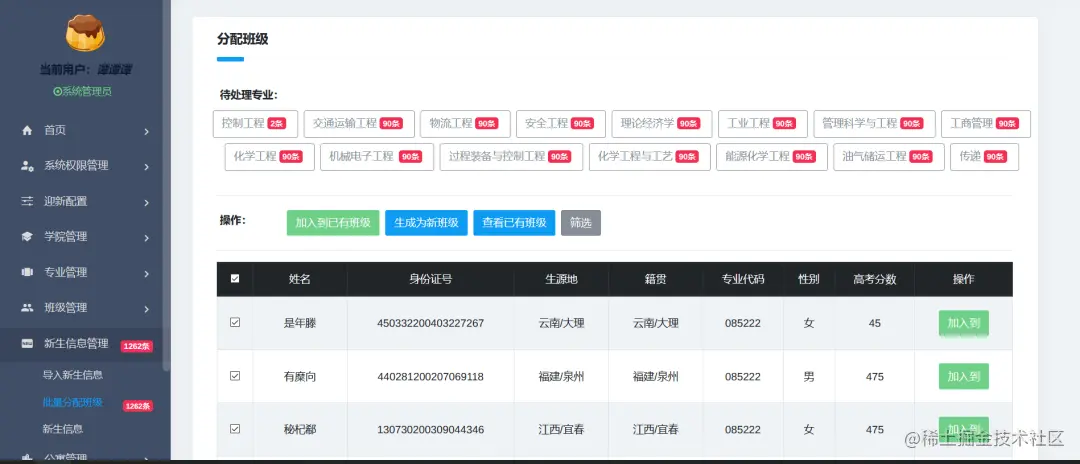Image resolution: width=1080 pixels, height=464 pixels.
Task: Select the 控制工程 major tag
Action: click(x=256, y=124)
